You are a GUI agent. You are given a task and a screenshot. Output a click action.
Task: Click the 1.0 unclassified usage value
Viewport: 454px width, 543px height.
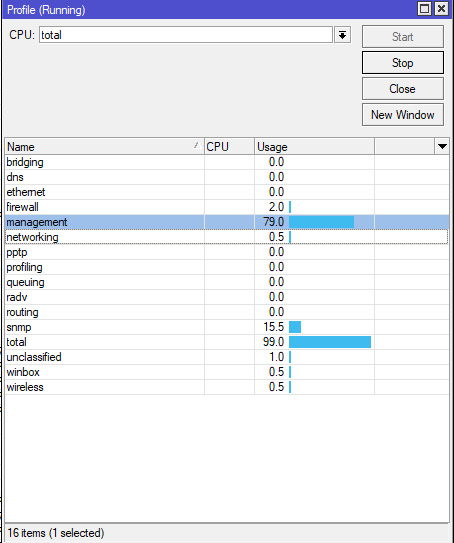276,357
